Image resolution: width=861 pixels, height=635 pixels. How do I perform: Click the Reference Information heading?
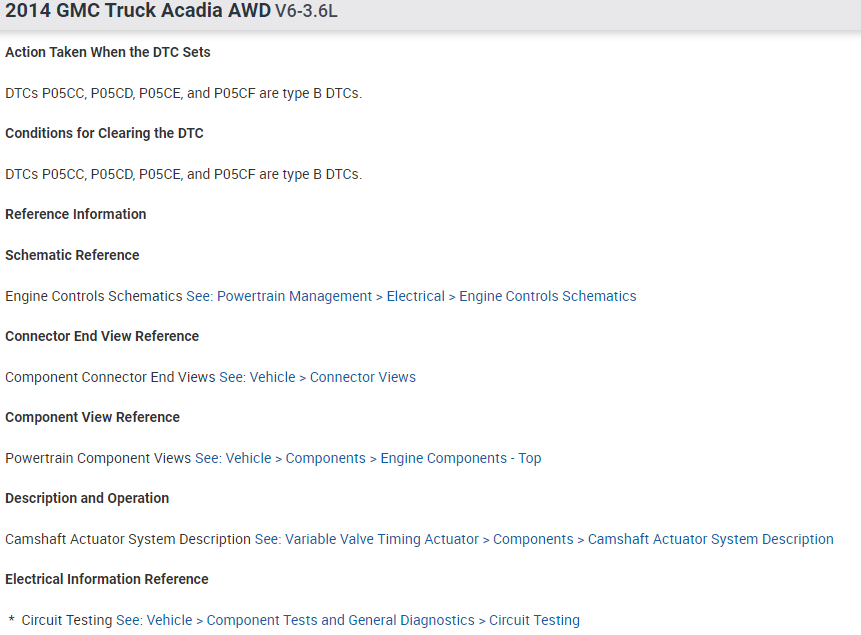[76, 214]
